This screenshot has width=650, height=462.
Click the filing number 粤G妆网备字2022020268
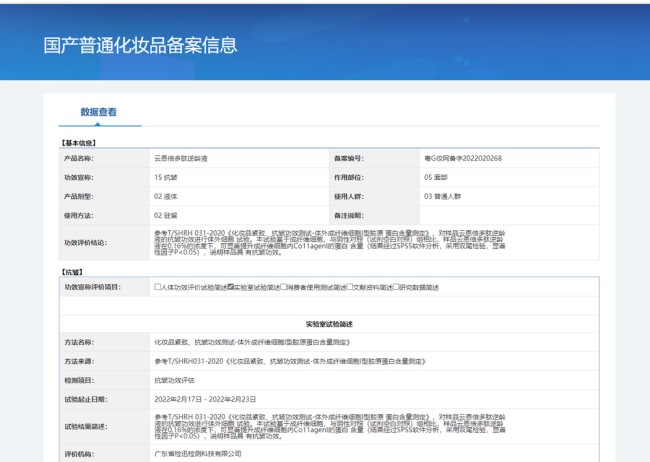pos(462,158)
